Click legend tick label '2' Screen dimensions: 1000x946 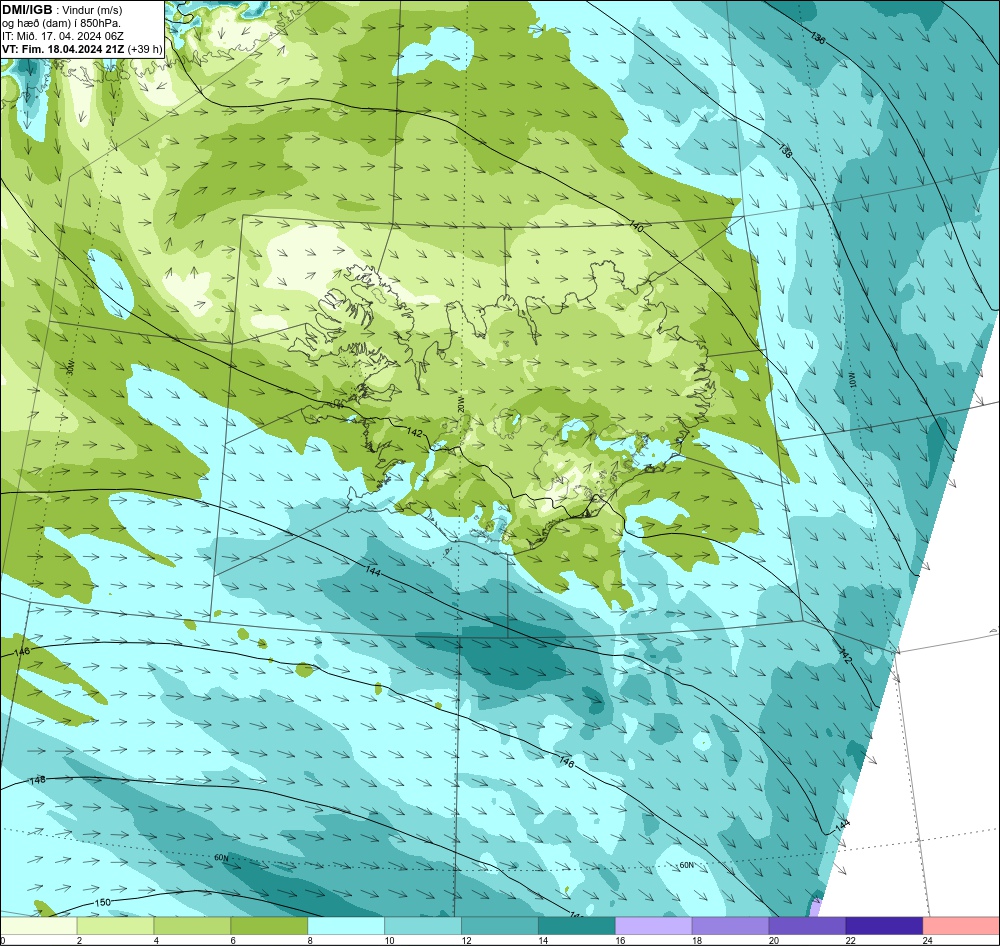[79, 940]
